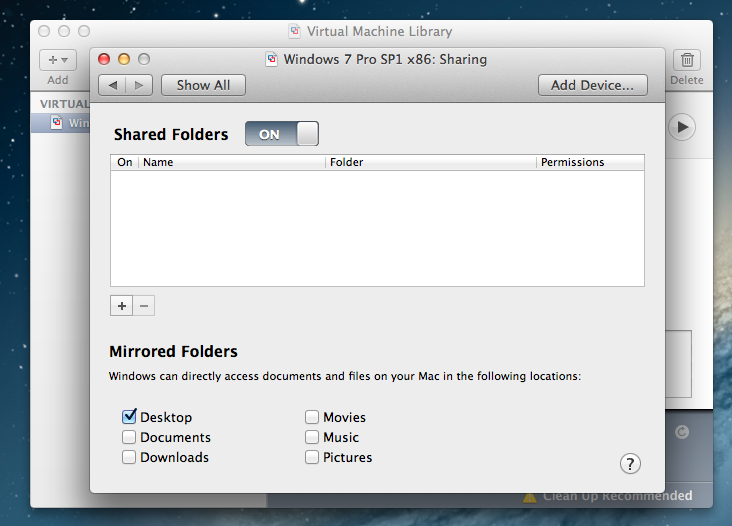Click the forward navigation arrow
Image resolution: width=732 pixels, height=526 pixels.
click(139, 85)
